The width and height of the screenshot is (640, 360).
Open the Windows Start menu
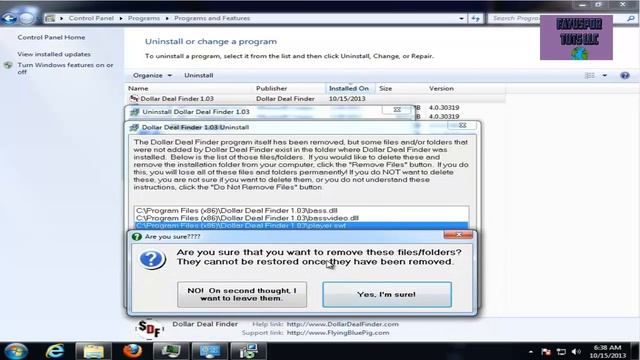pyautogui.click(x=16, y=351)
